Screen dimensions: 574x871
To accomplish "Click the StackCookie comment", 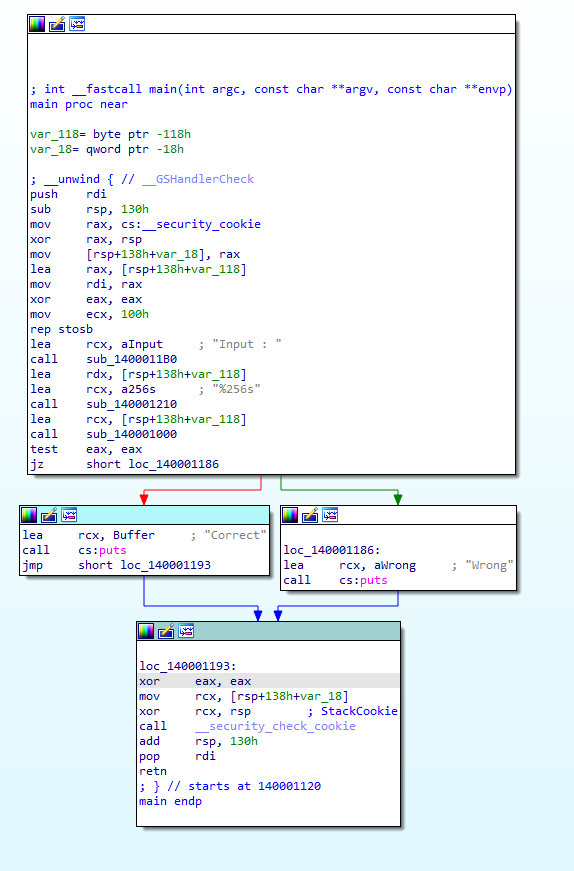I will pyautogui.click(x=353, y=711).
